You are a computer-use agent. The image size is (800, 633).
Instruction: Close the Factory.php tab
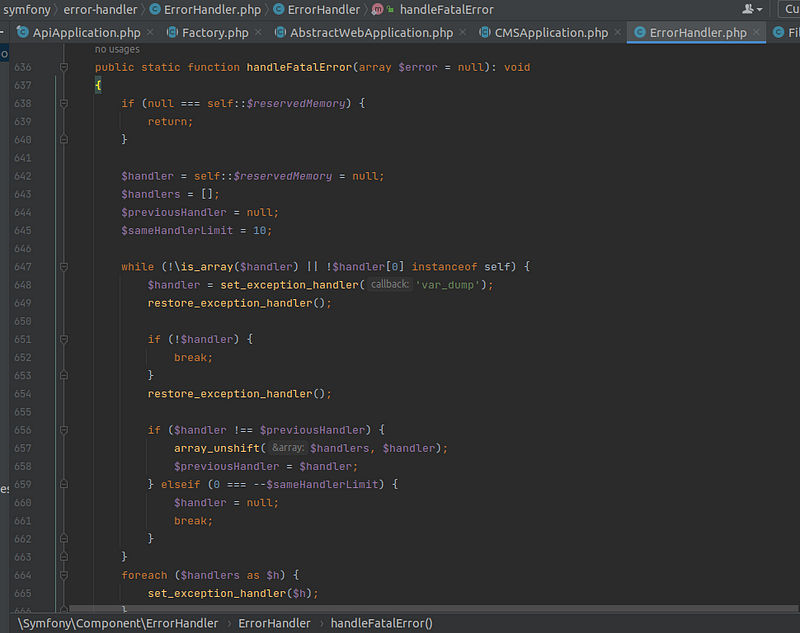pyautogui.click(x=259, y=33)
